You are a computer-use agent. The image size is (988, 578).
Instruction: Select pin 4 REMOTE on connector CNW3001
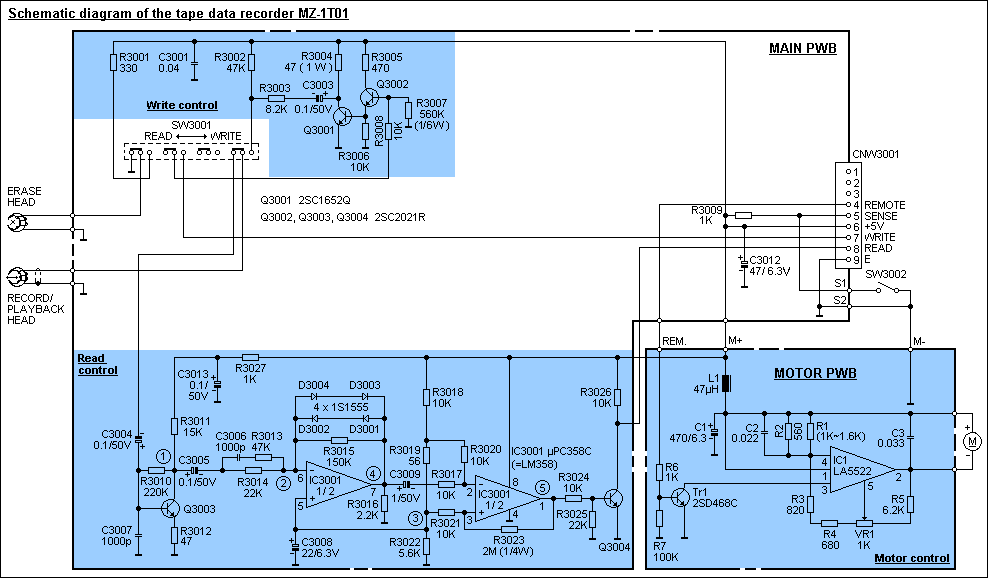[851, 204]
